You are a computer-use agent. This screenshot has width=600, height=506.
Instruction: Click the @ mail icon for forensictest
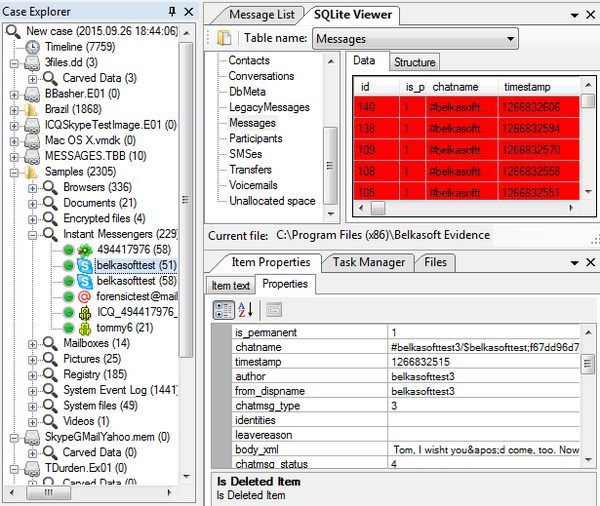click(85, 297)
